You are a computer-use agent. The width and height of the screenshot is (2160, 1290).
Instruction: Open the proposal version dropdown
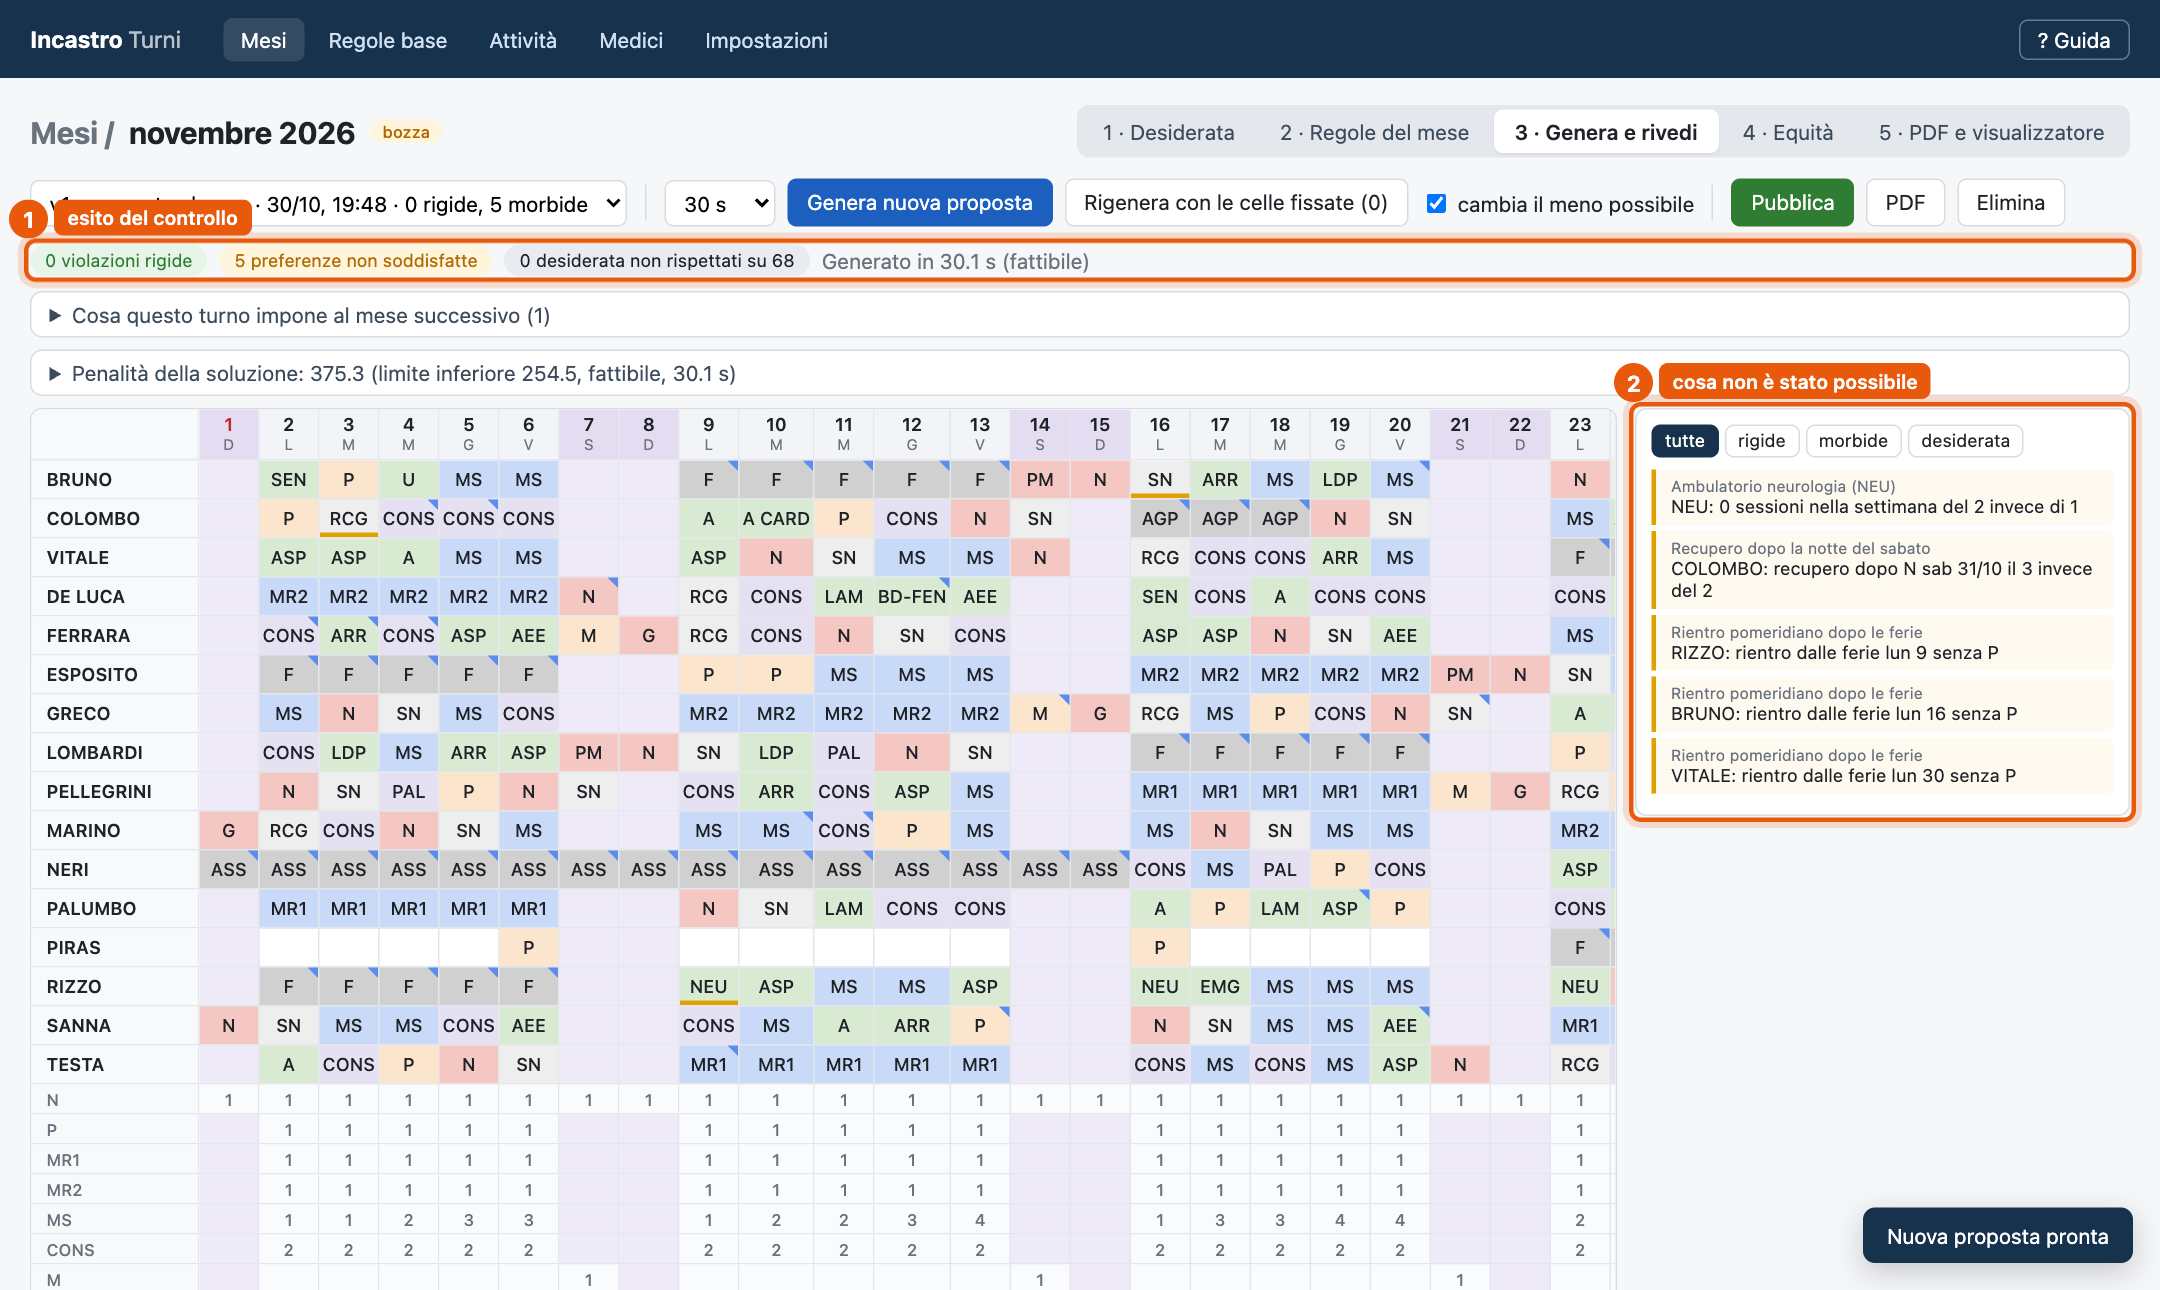point(329,204)
